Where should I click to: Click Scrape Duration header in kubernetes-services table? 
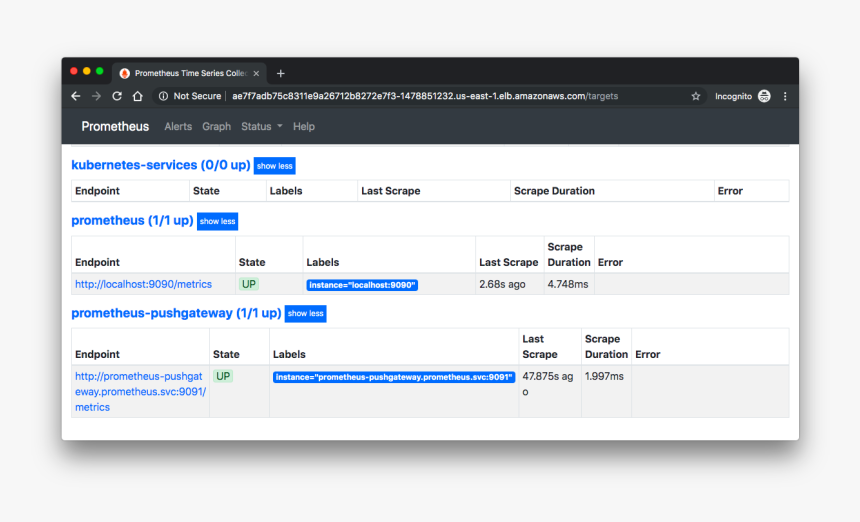coord(554,191)
